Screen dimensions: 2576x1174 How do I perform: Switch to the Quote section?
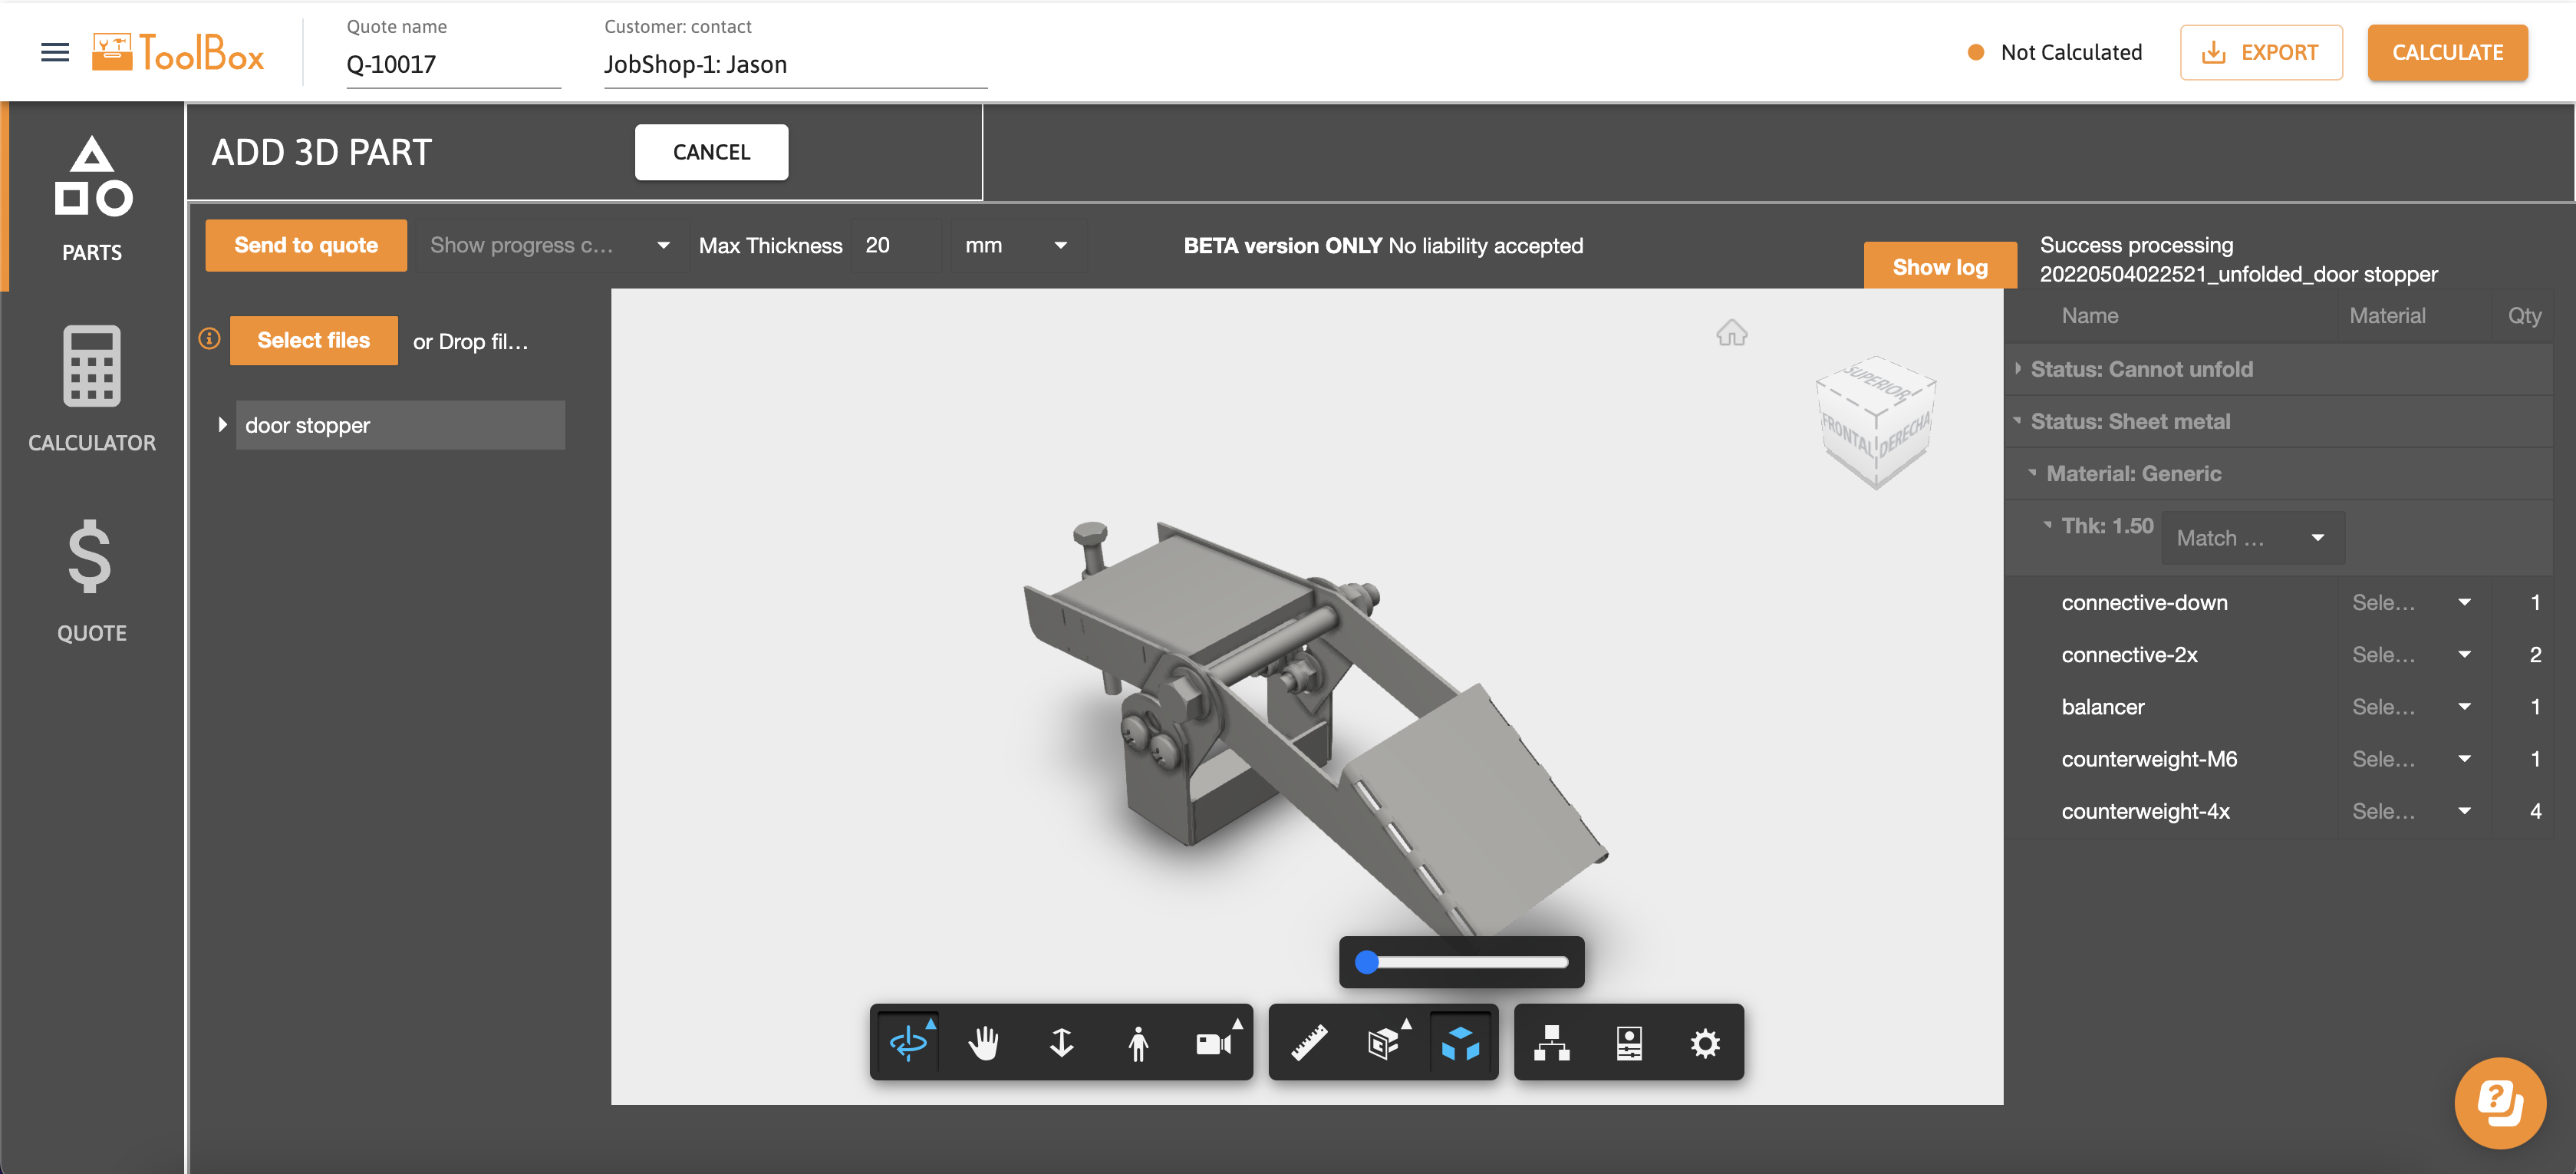tap(92, 580)
